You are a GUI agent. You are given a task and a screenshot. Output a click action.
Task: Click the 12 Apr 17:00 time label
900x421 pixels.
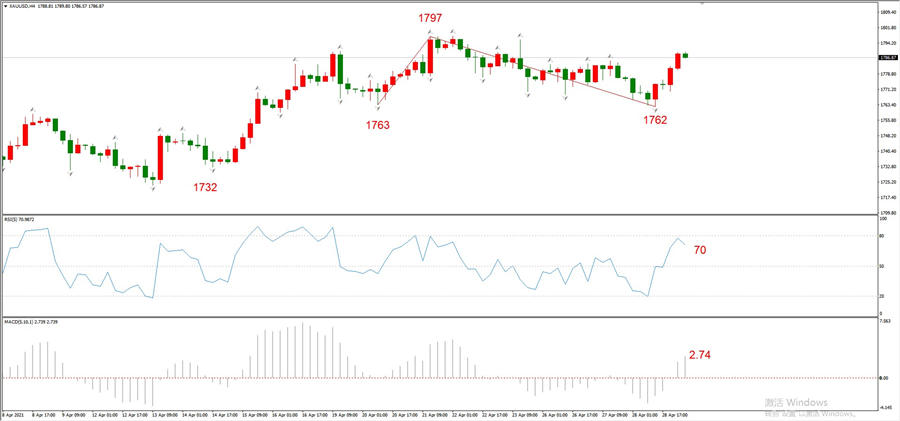point(134,415)
